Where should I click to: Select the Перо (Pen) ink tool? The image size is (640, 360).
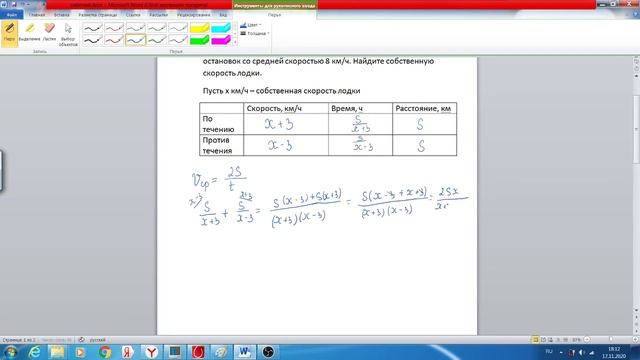(x=9, y=34)
